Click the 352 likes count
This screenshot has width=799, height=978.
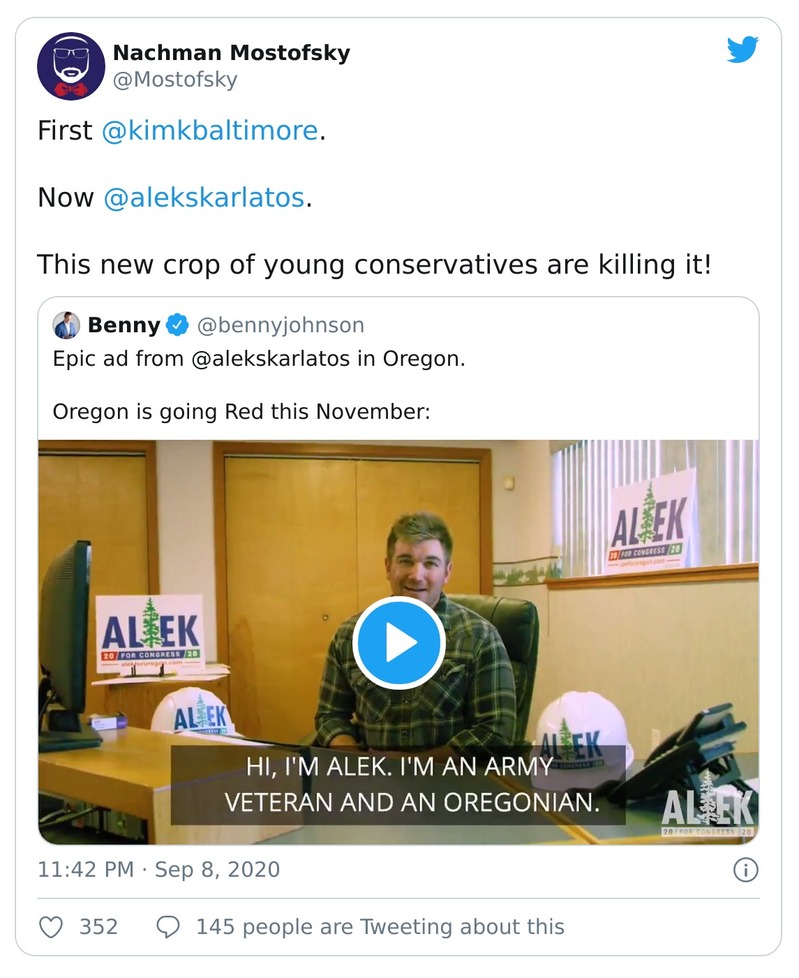98,927
